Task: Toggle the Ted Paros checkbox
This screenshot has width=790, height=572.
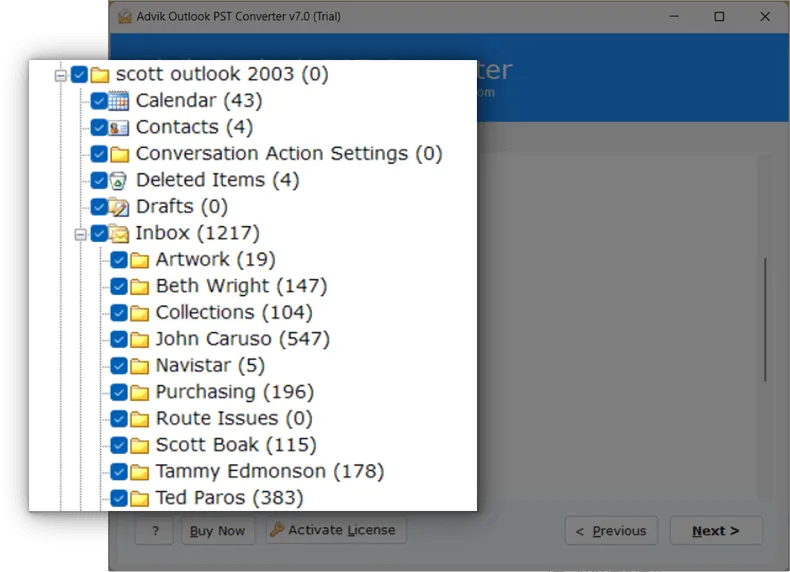Action: 118,497
